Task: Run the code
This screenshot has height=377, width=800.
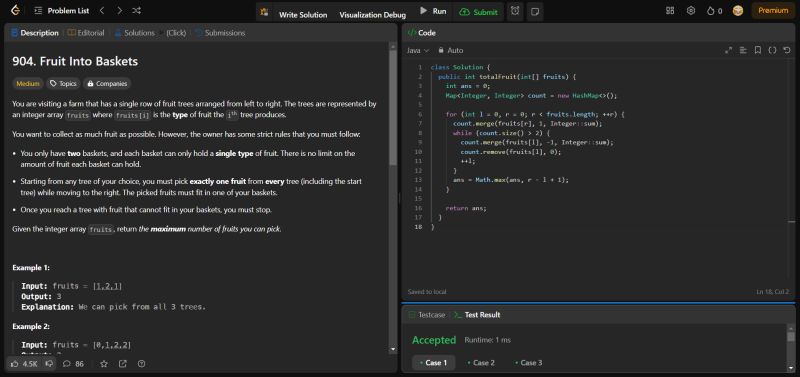Action: 433,11
